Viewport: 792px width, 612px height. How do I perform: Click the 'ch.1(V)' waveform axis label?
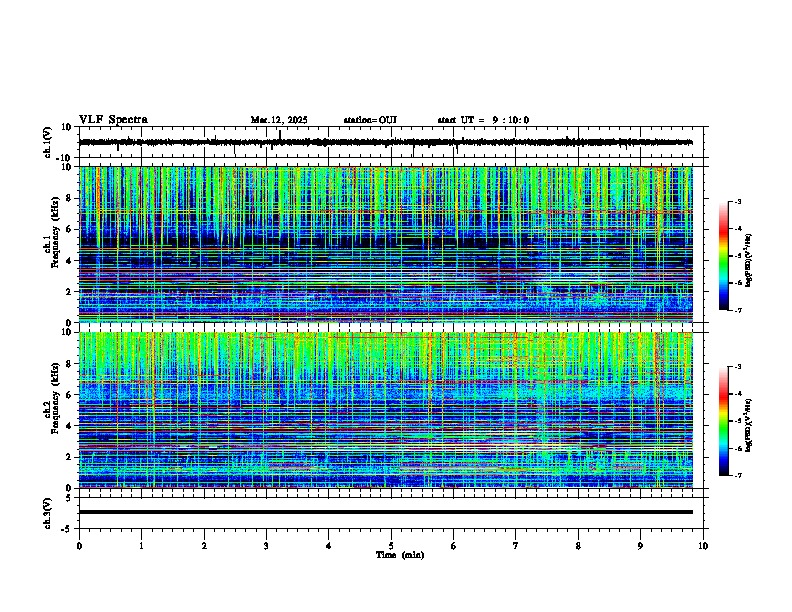(x=48, y=142)
